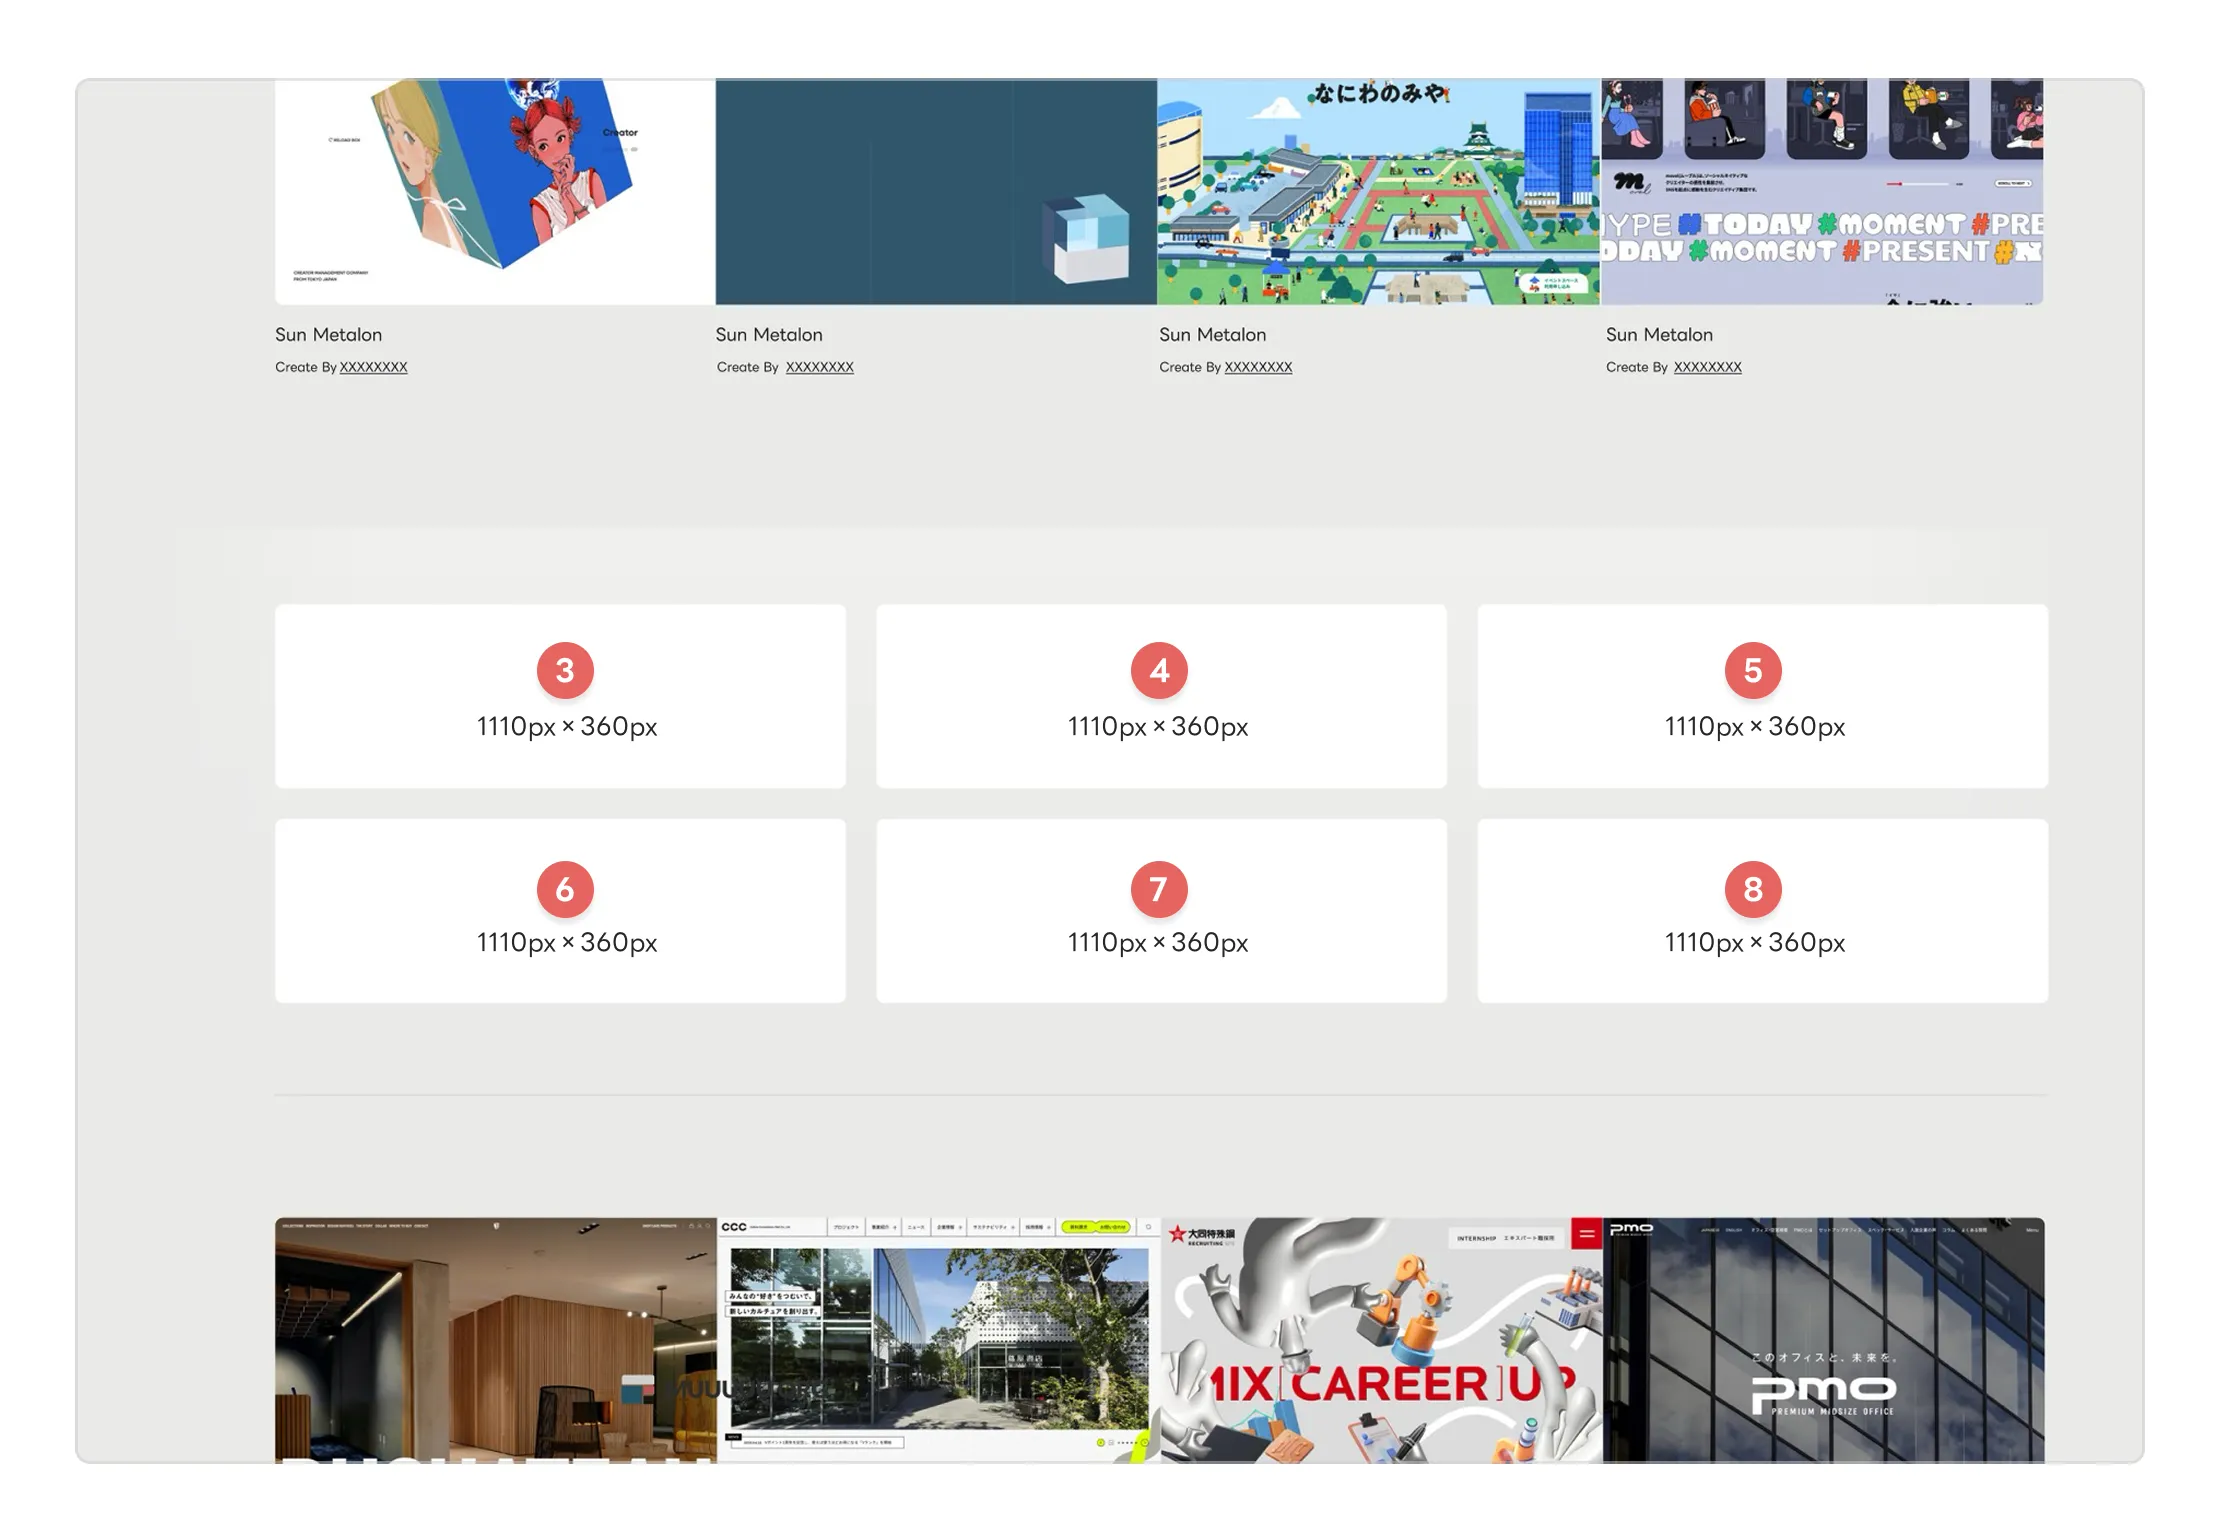This screenshot has width=2220, height=1524.
Task: Open the anime girls cube illustration thumbnail
Action: 495,192
